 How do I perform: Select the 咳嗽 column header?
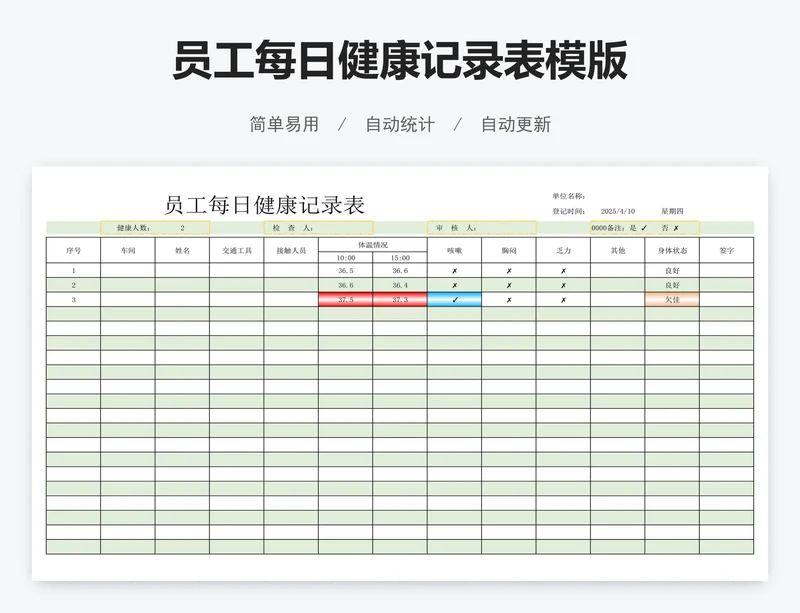pyautogui.click(x=455, y=250)
